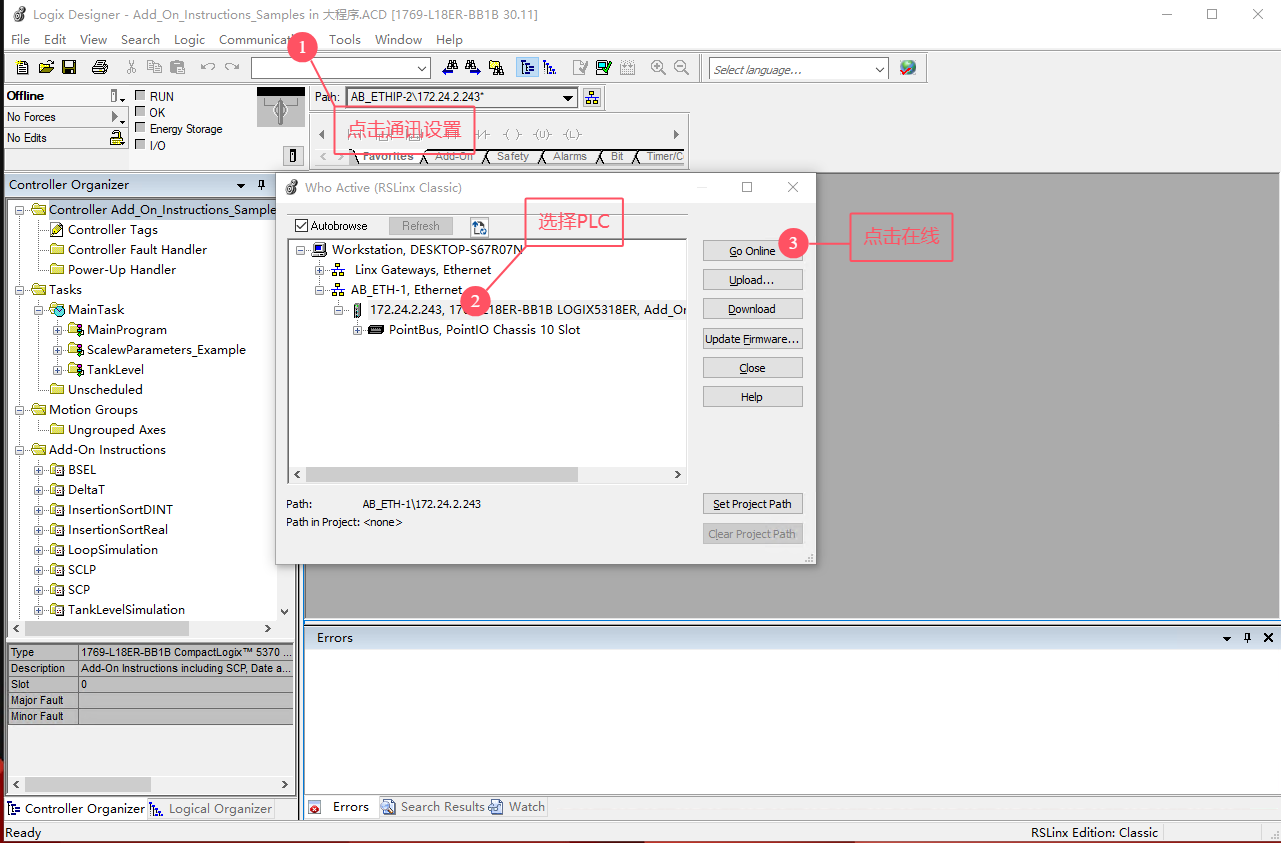Click the Zoom In magnifier icon
Viewport: 1281px width, 843px height.
pyautogui.click(x=658, y=68)
